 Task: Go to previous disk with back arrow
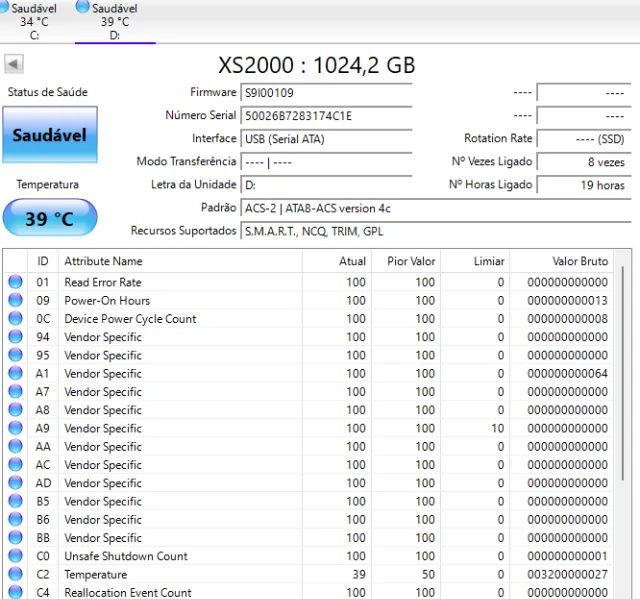click(14, 64)
